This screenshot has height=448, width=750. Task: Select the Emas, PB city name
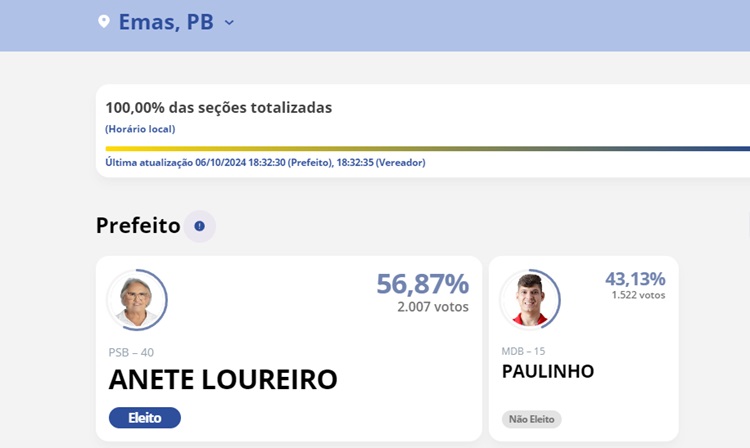tap(165, 22)
